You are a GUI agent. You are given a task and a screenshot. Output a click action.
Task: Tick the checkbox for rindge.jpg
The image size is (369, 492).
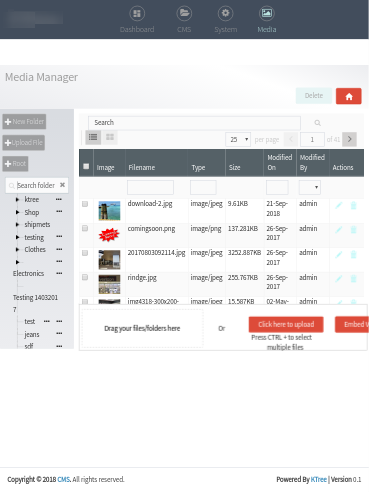click(x=85, y=277)
